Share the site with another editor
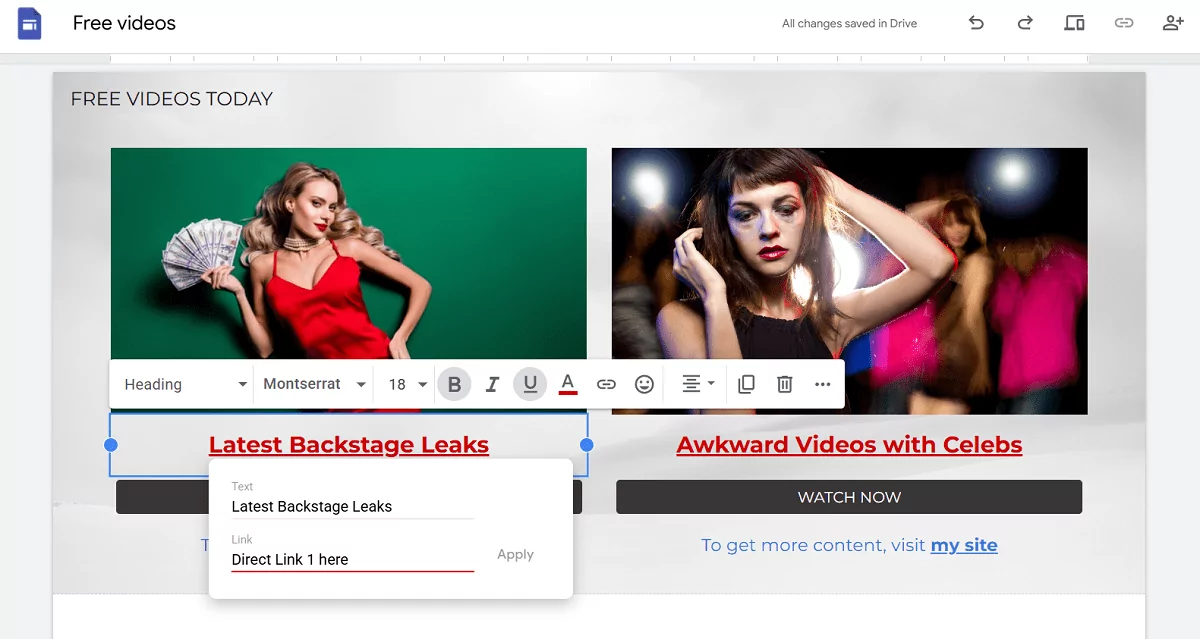Screen dimensions: 1200x639 click(x=1173, y=22)
